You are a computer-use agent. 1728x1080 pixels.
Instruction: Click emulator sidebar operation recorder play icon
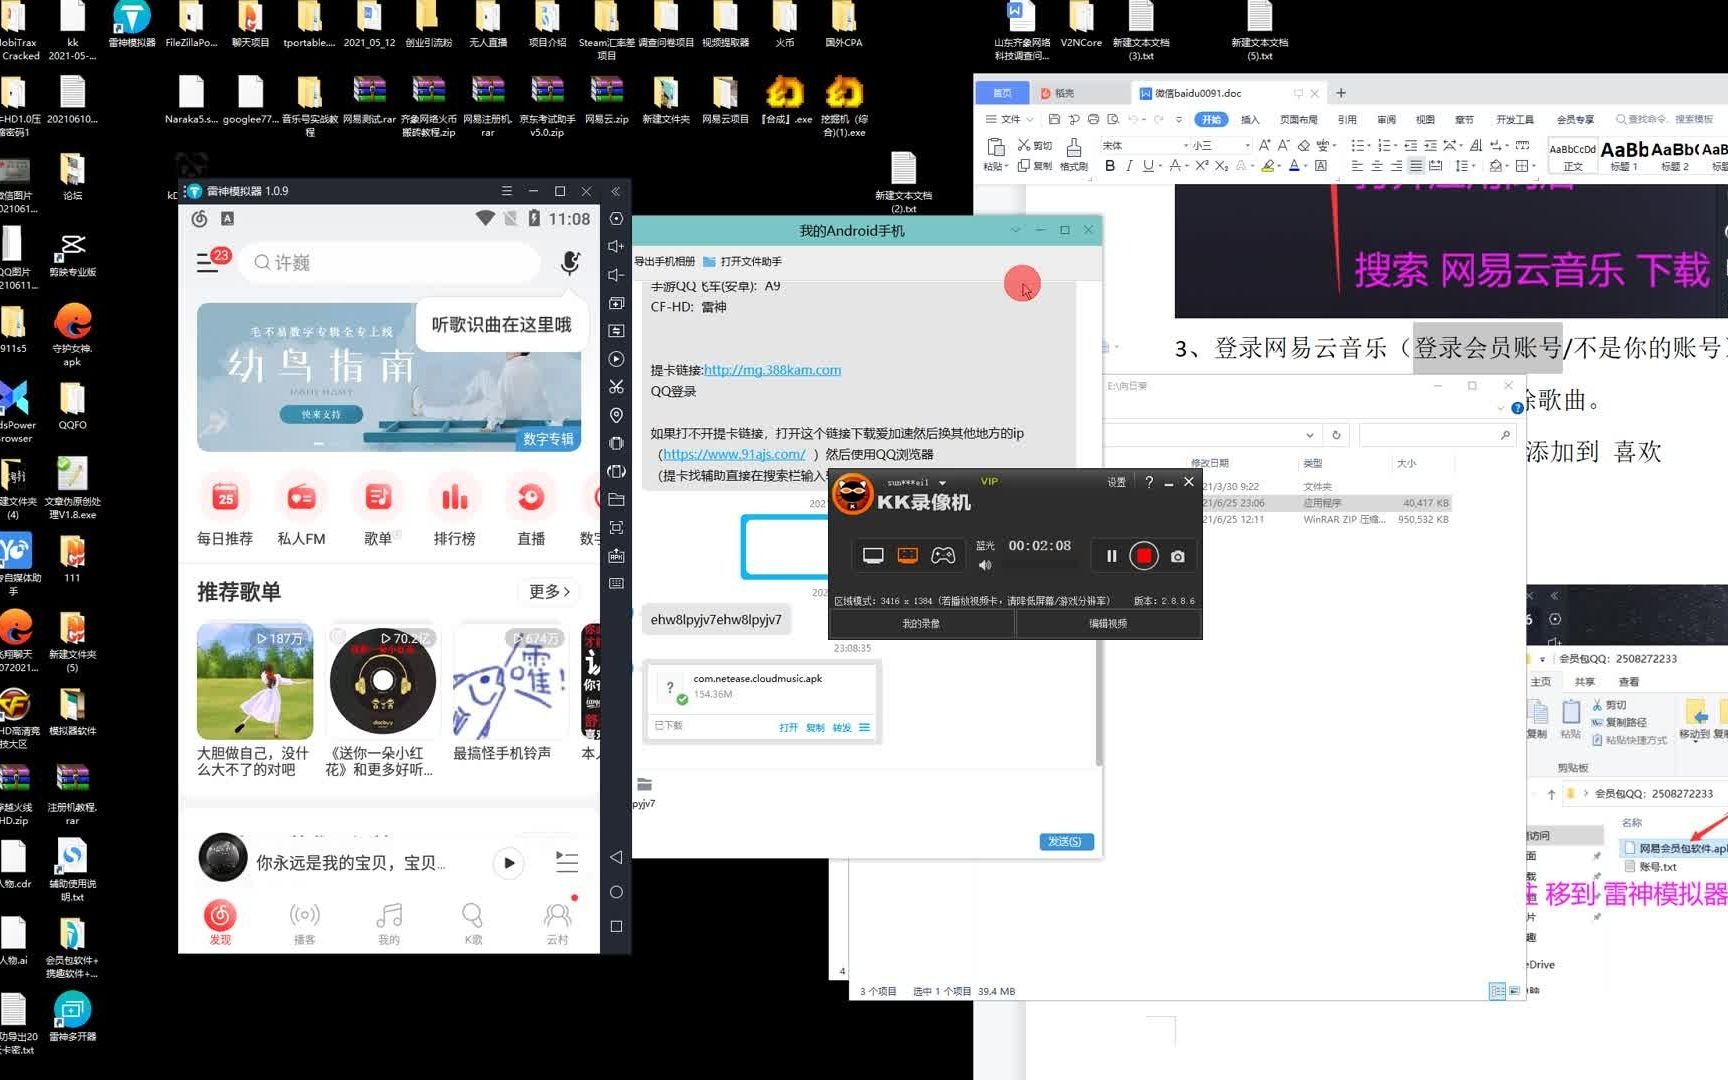[616, 358]
